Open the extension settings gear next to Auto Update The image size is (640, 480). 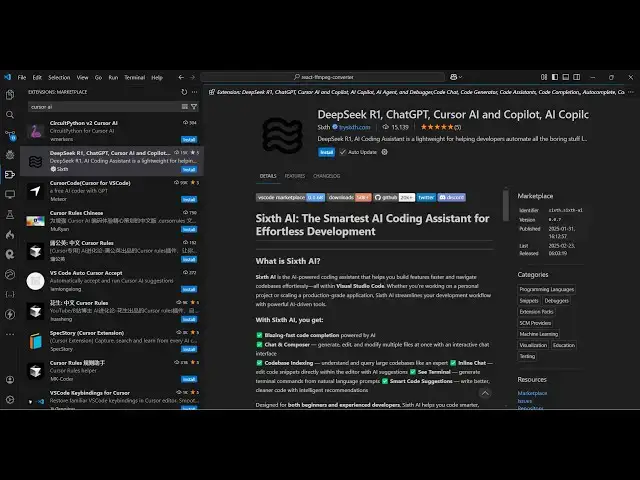pyautogui.click(x=384, y=152)
